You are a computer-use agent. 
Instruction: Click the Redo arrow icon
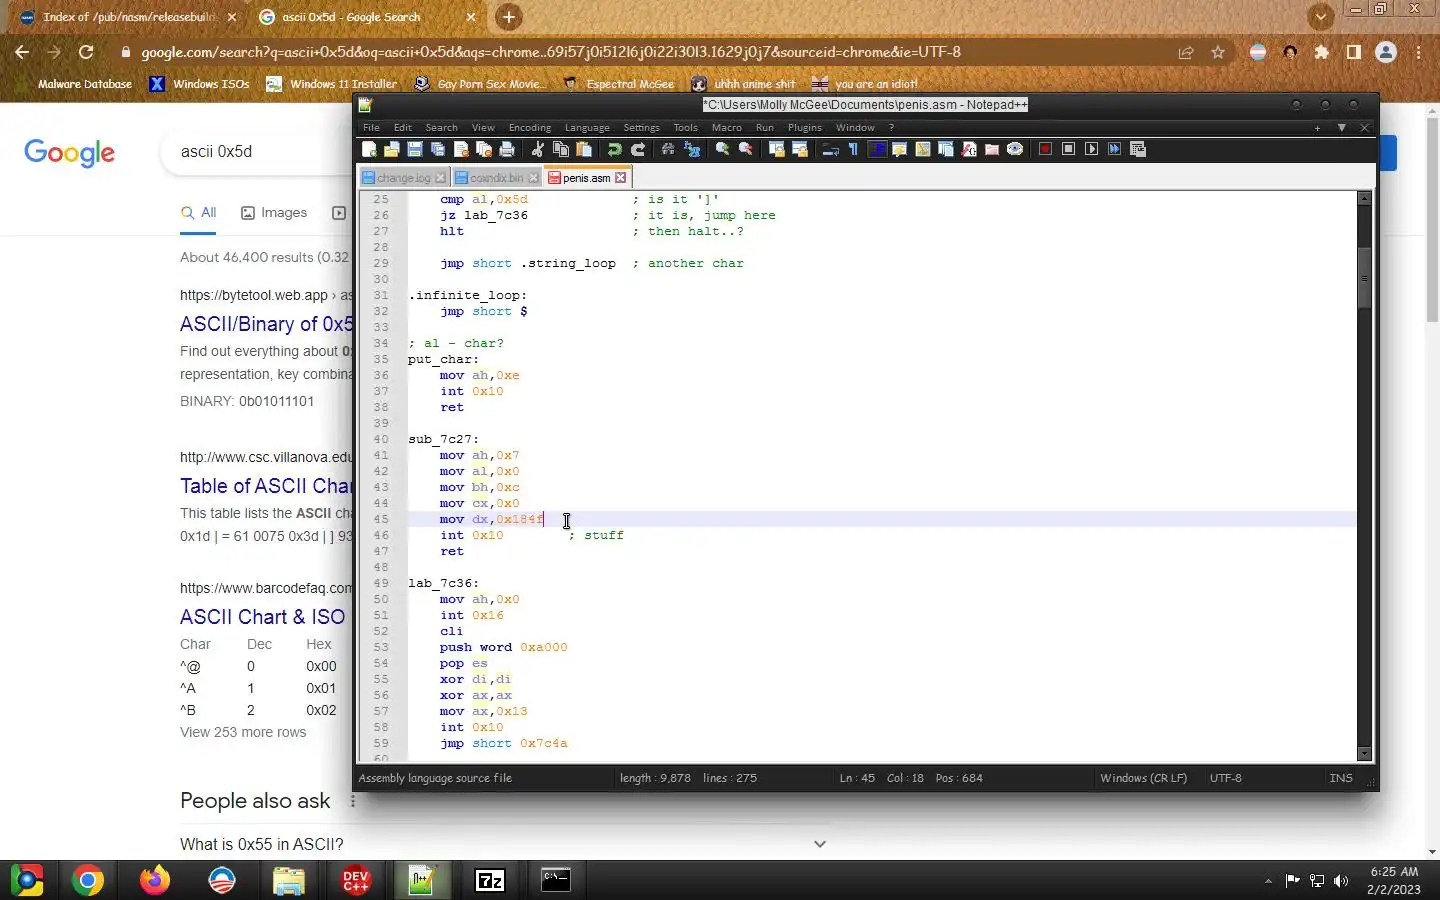638,149
